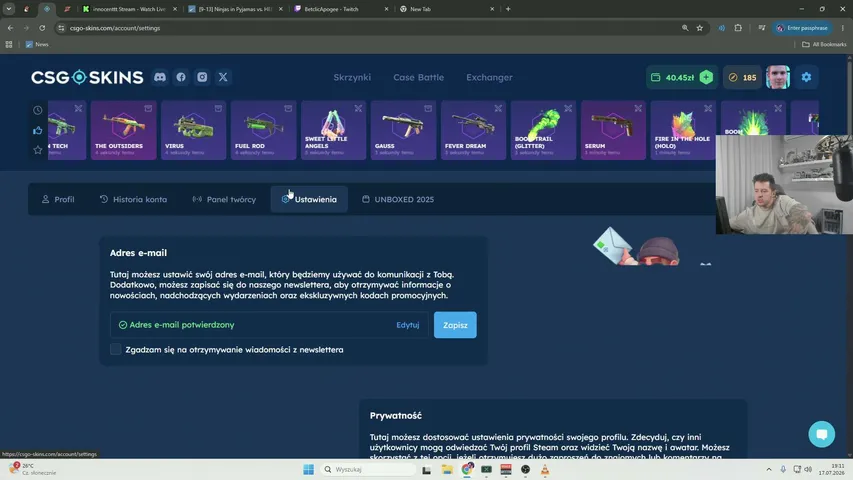The width and height of the screenshot is (853, 480).
Task: Open the browser zoom magnifier icon
Action: [685, 28]
